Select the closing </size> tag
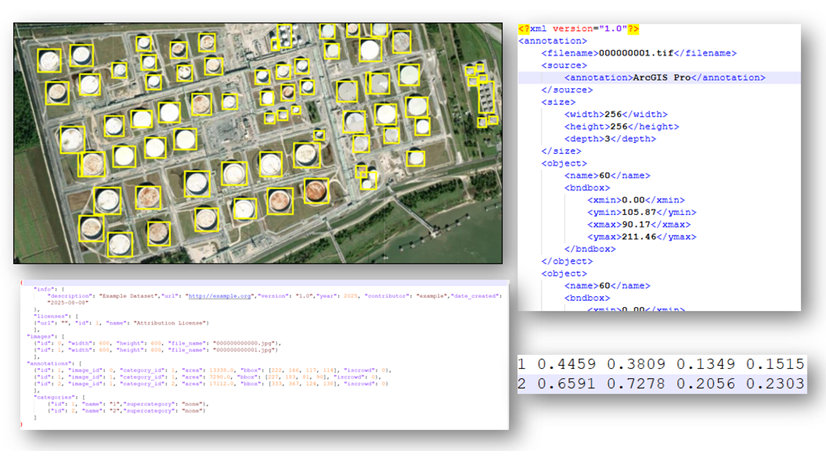This screenshot has height=465, width=826. (x=562, y=151)
